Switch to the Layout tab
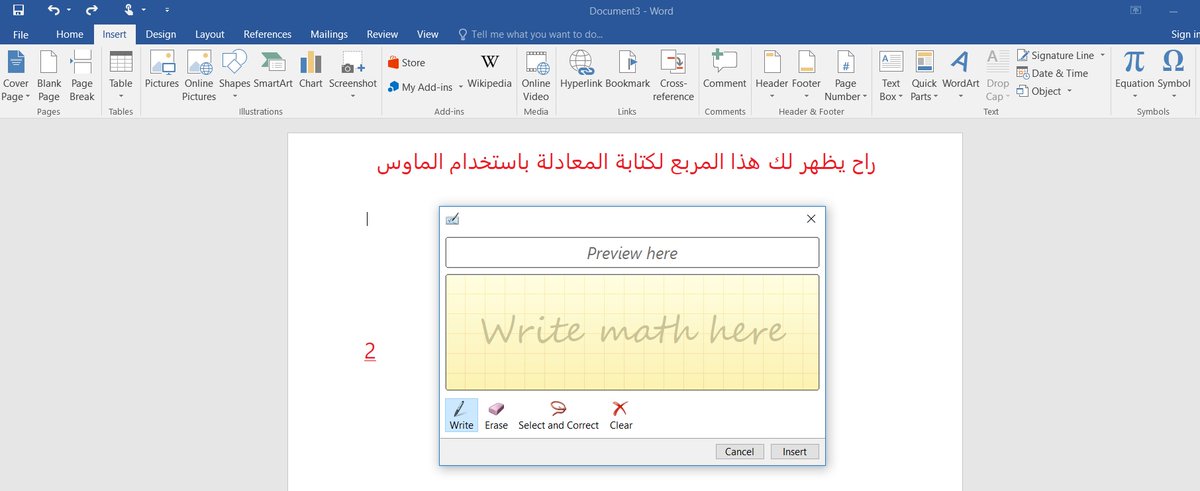Image resolution: width=1200 pixels, height=491 pixels. click(x=210, y=34)
